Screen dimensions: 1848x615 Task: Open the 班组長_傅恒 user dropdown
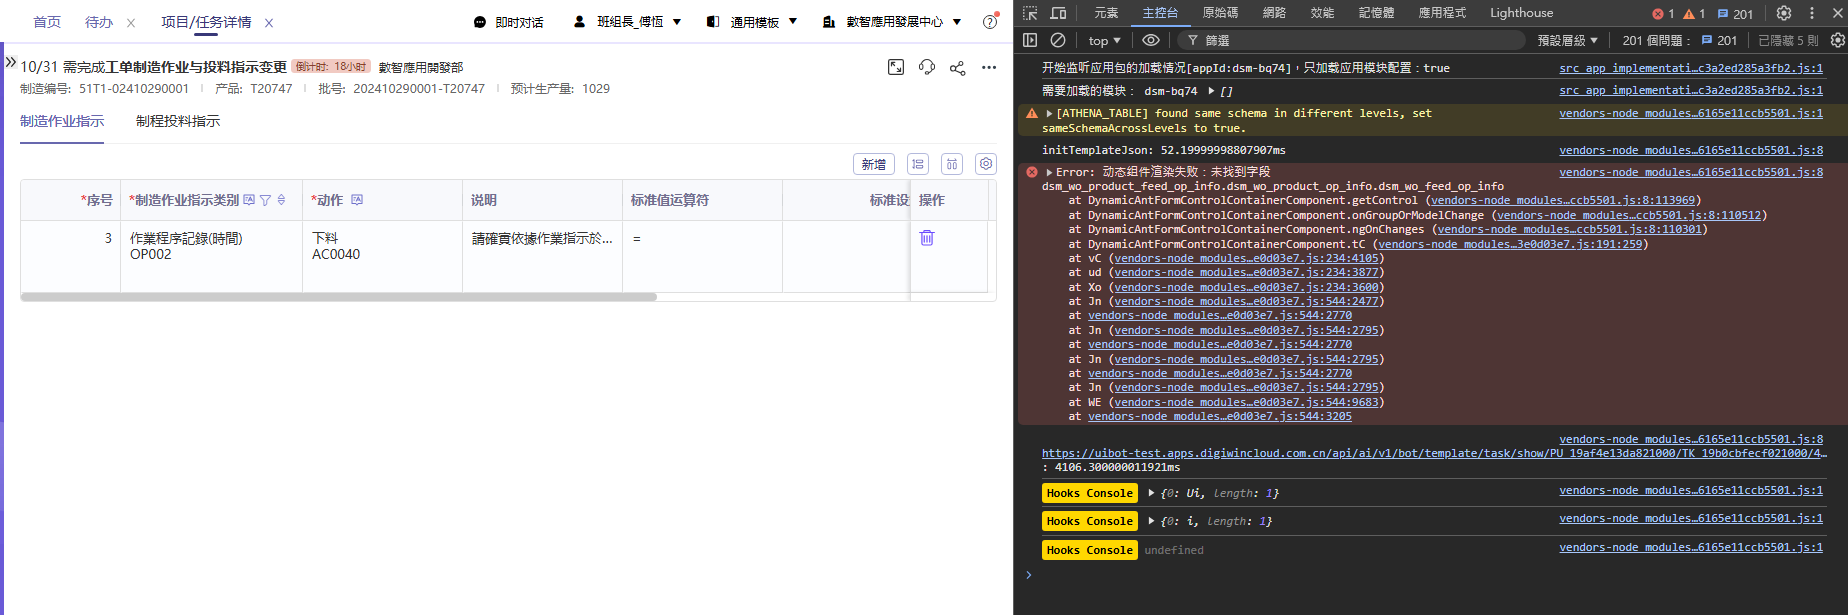point(628,22)
